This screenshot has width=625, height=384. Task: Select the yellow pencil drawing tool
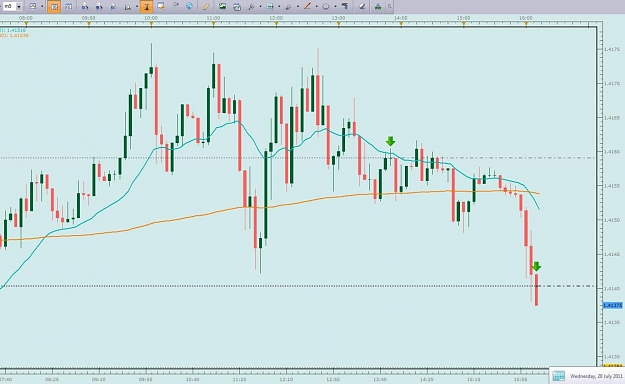[206, 6]
